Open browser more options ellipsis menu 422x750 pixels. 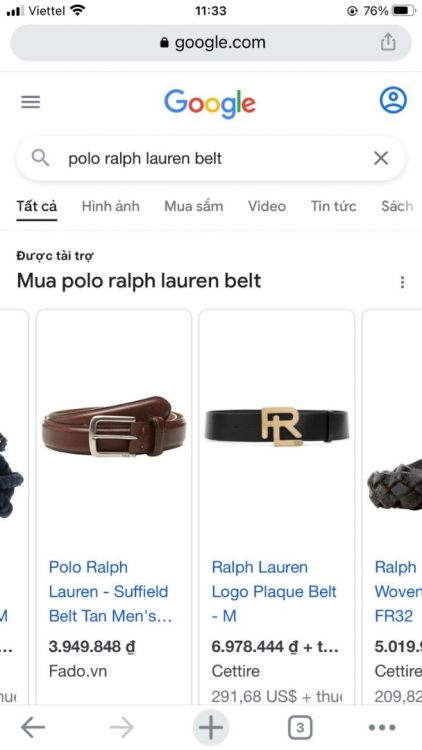[x=382, y=728]
